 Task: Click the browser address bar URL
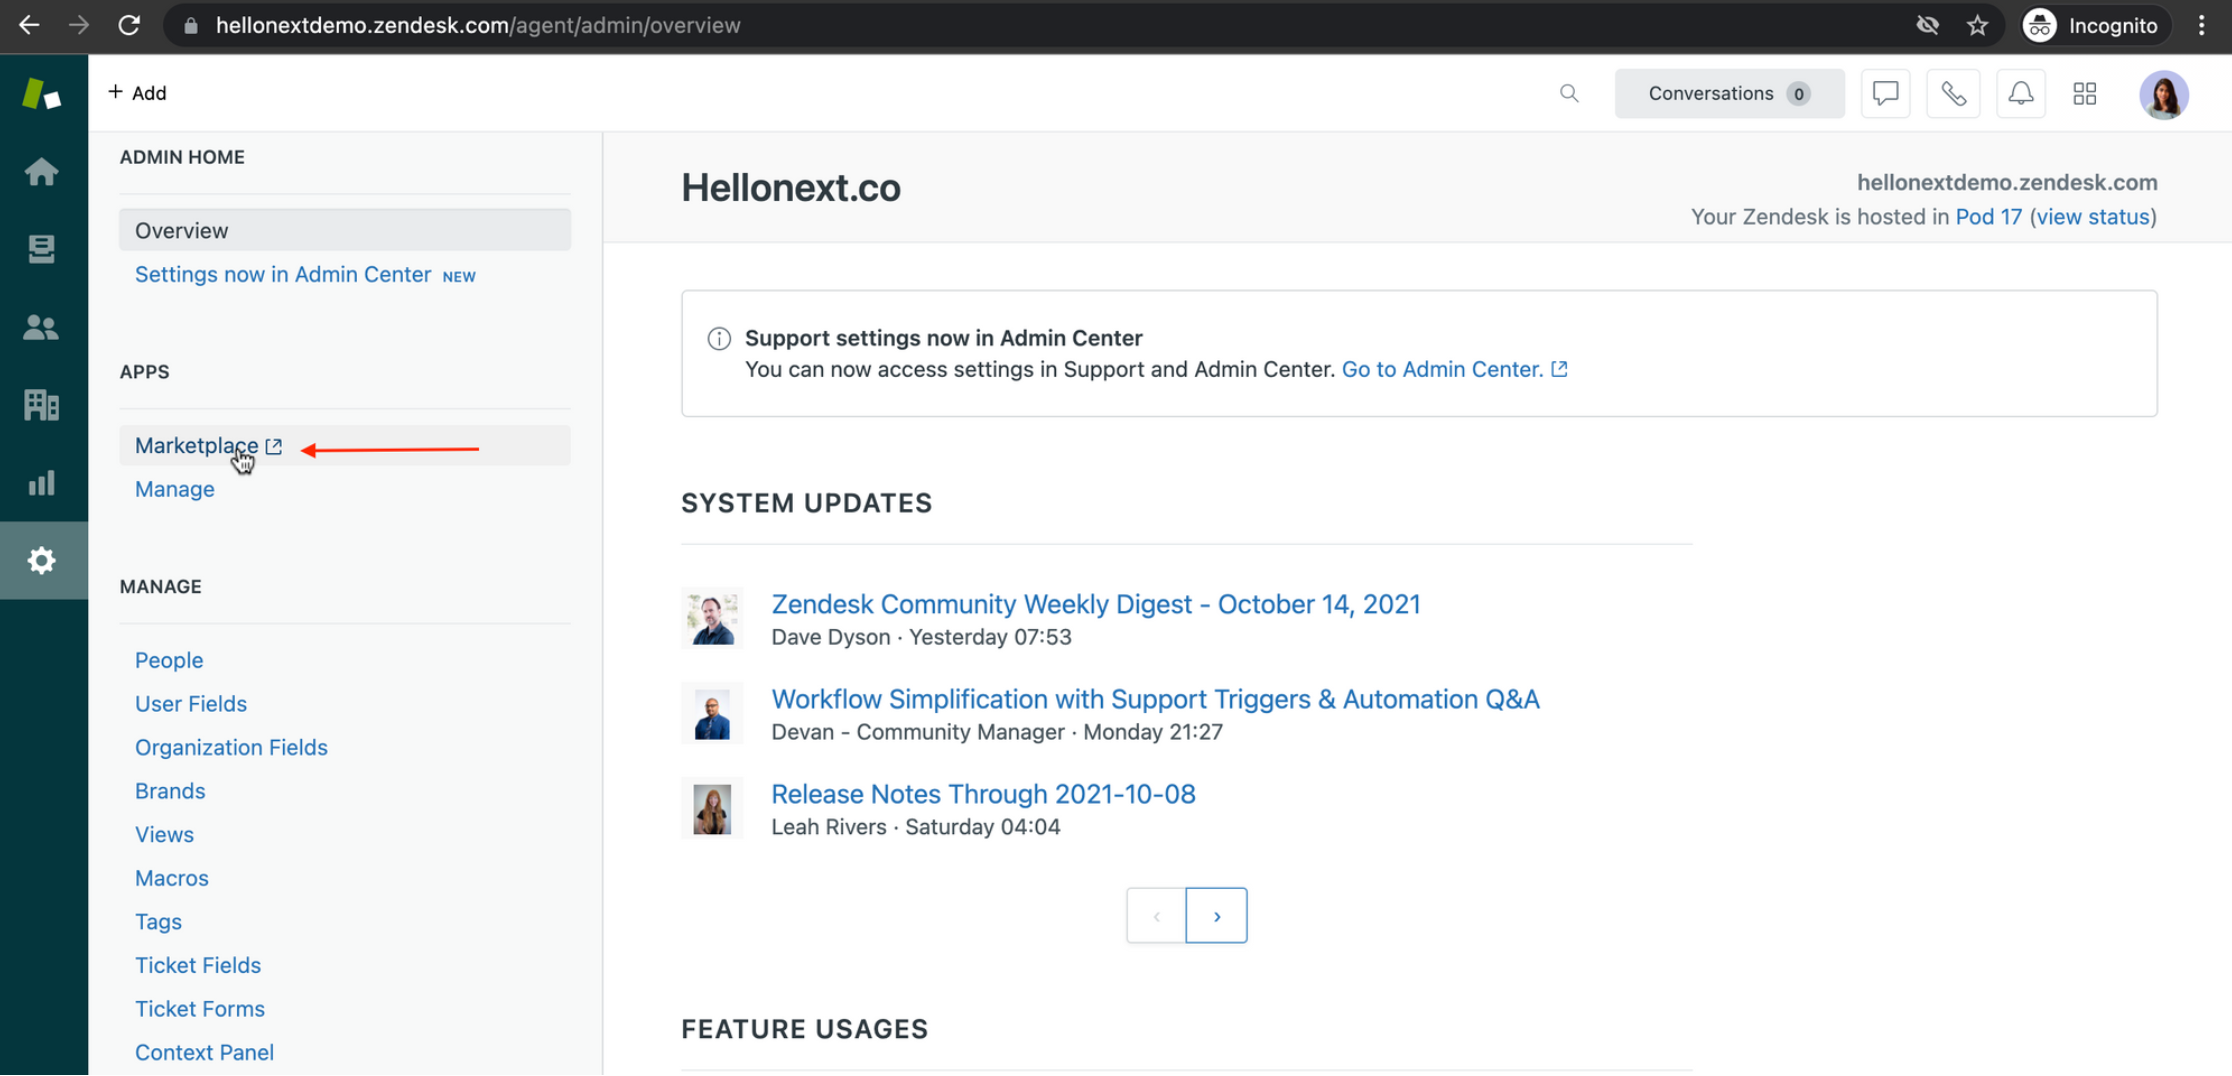(x=478, y=25)
